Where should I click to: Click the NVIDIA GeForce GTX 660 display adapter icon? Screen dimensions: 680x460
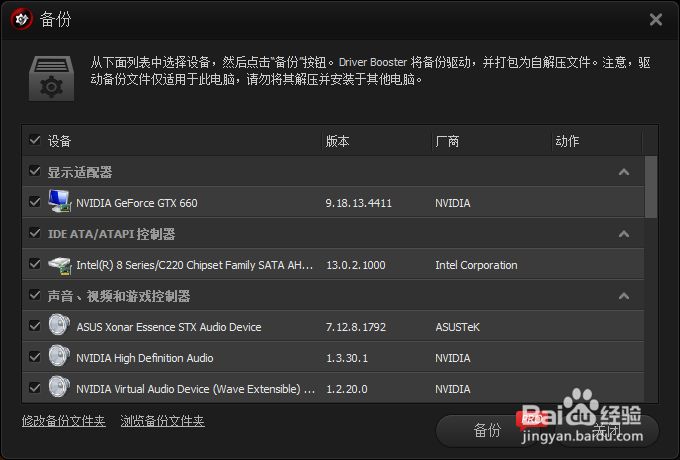pos(59,202)
